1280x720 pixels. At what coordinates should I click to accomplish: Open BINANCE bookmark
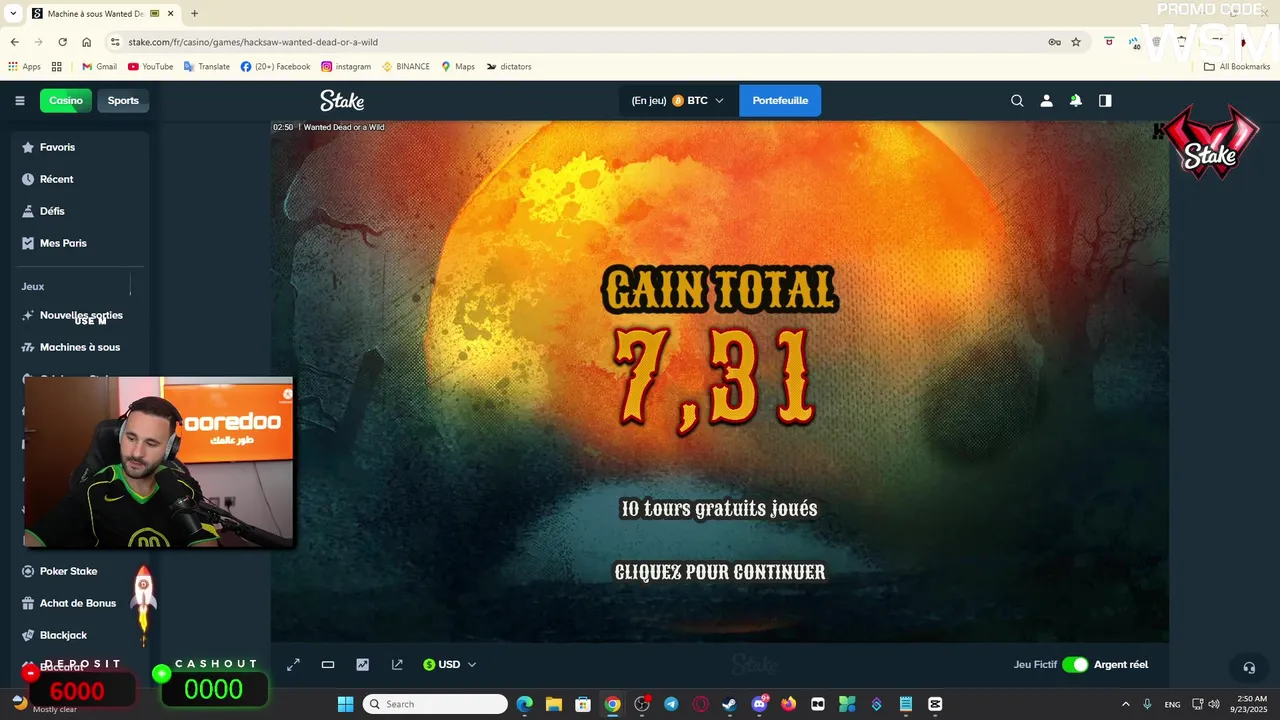[405, 67]
